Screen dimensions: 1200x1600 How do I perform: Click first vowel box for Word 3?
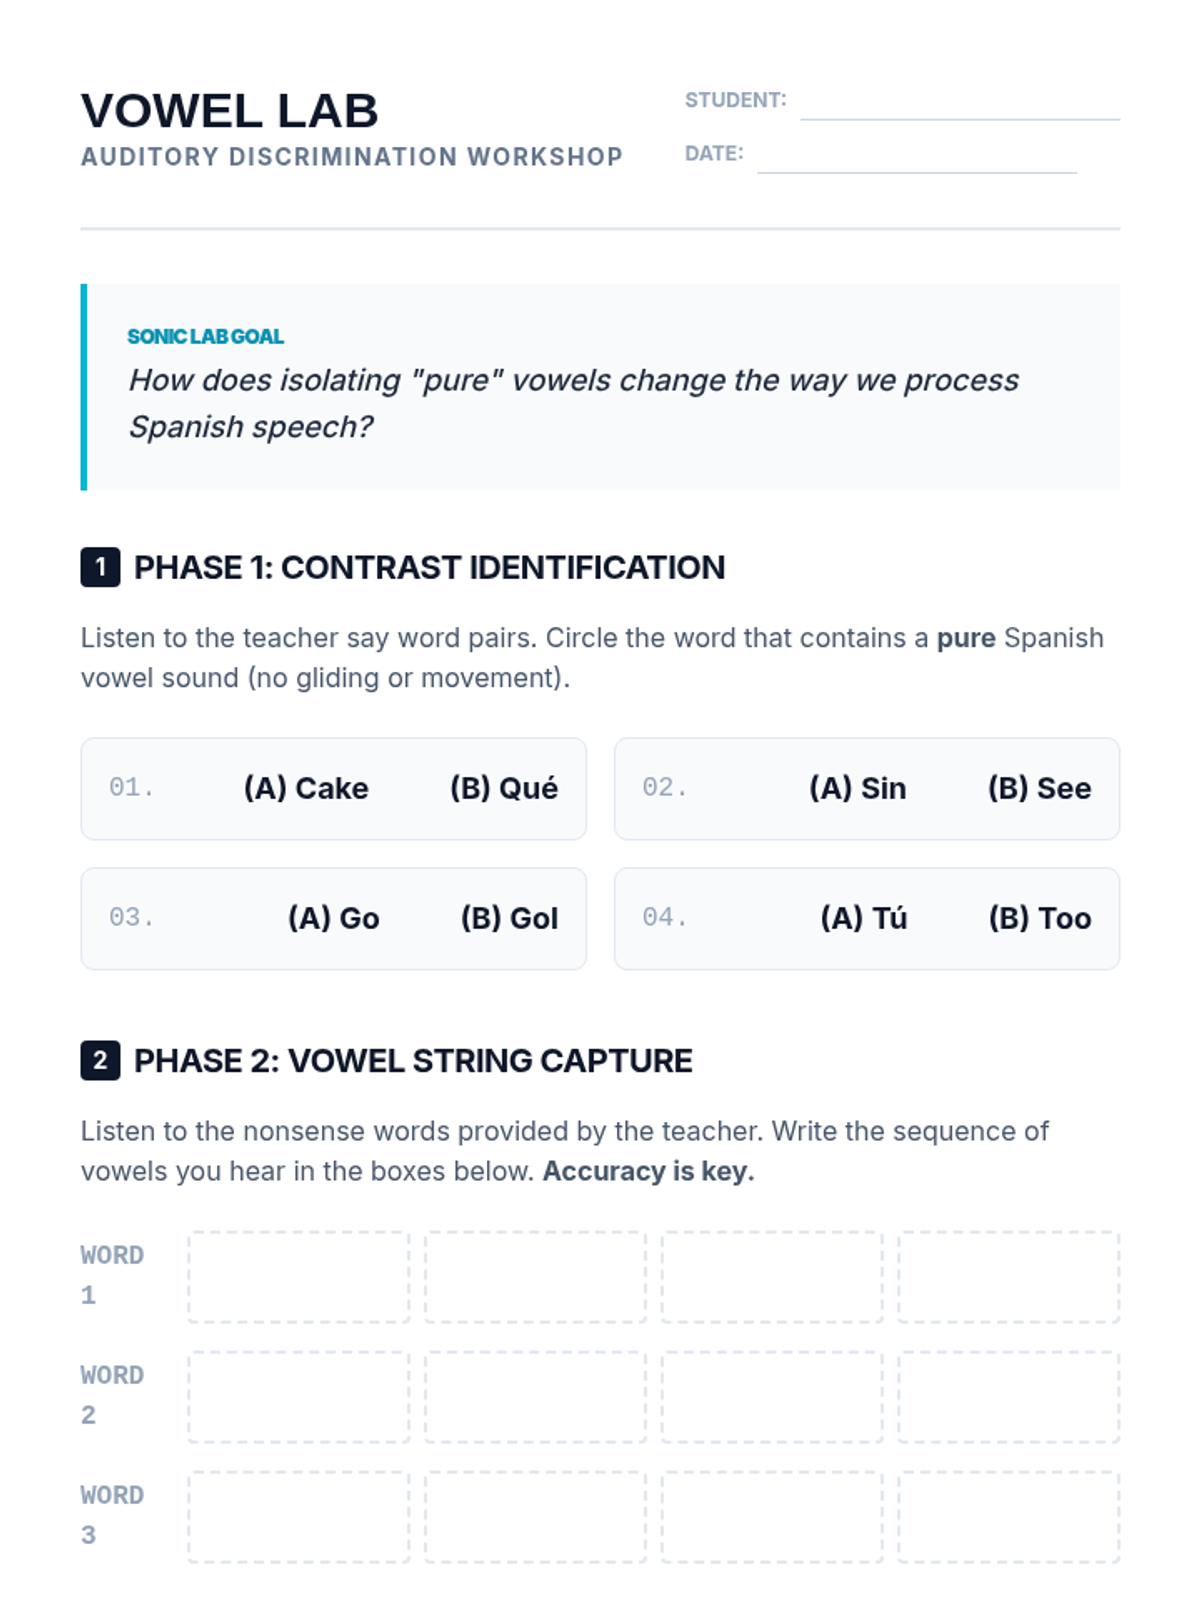click(298, 1517)
